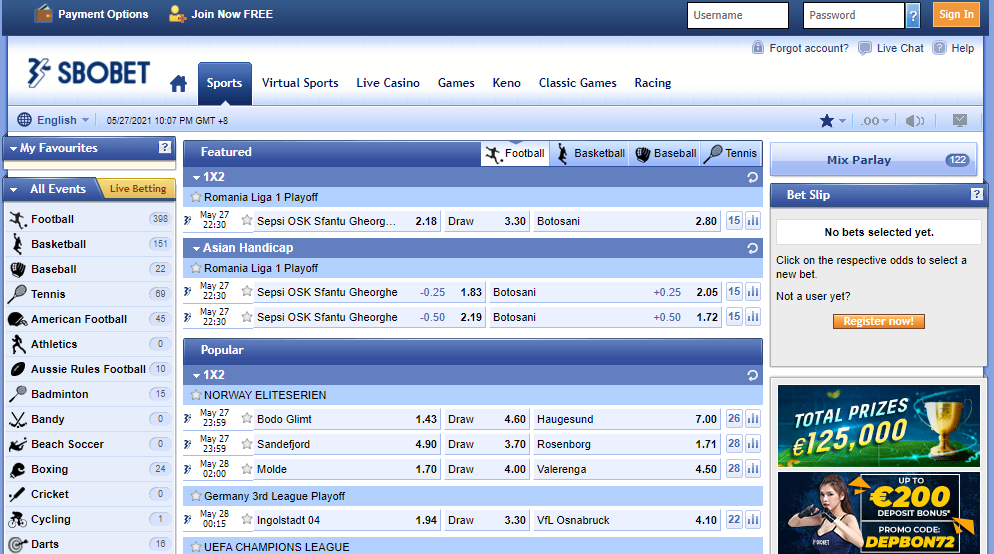This screenshot has height=554, width=994.
Task: Favourite Ingolstadt 04 match star
Action: (x=247, y=519)
